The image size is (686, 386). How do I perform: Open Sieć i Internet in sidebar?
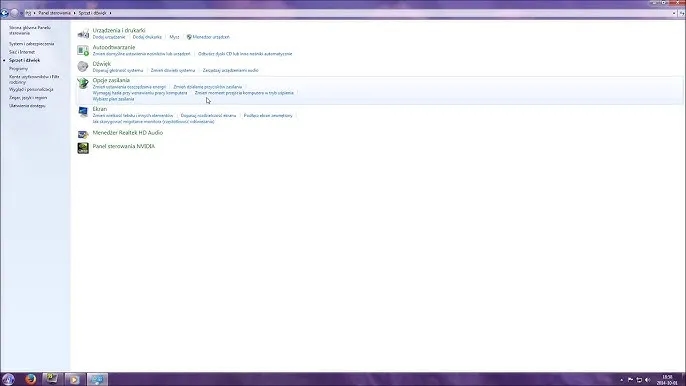pyautogui.click(x=22, y=52)
